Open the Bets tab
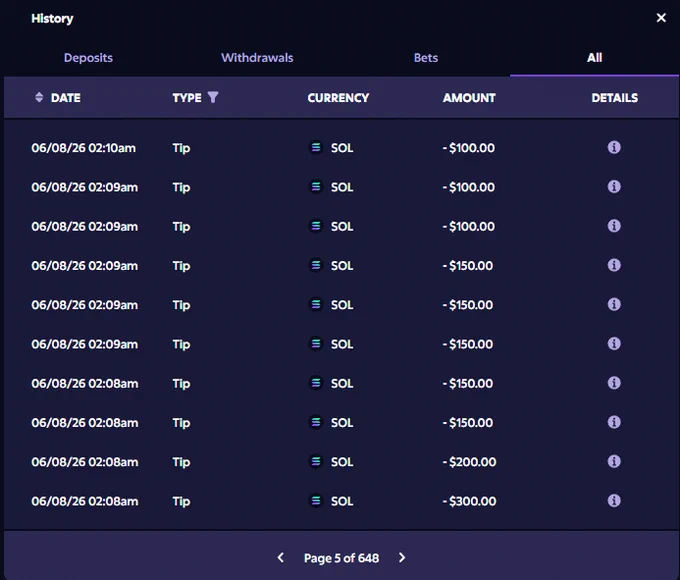The width and height of the screenshot is (680, 580). [426, 58]
